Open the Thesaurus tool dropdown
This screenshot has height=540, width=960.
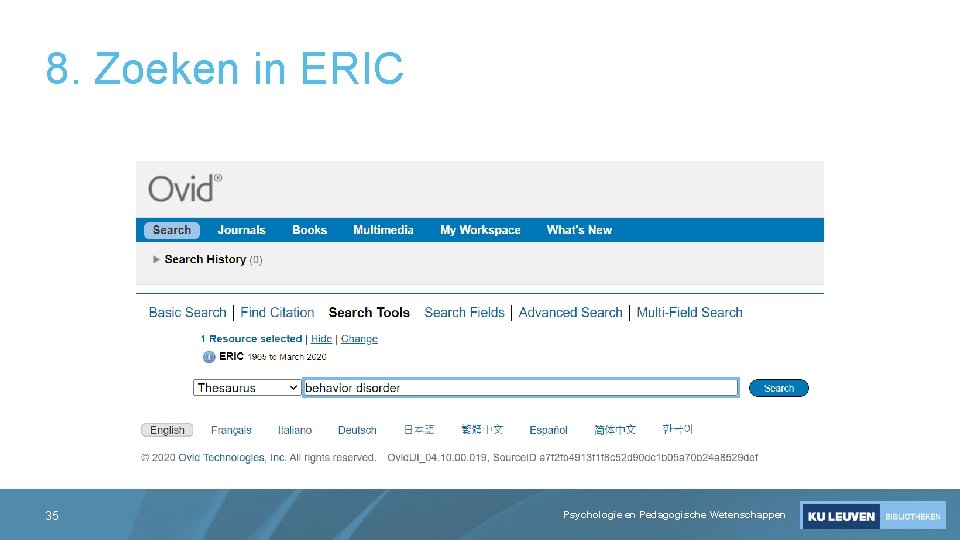[x=247, y=388]
